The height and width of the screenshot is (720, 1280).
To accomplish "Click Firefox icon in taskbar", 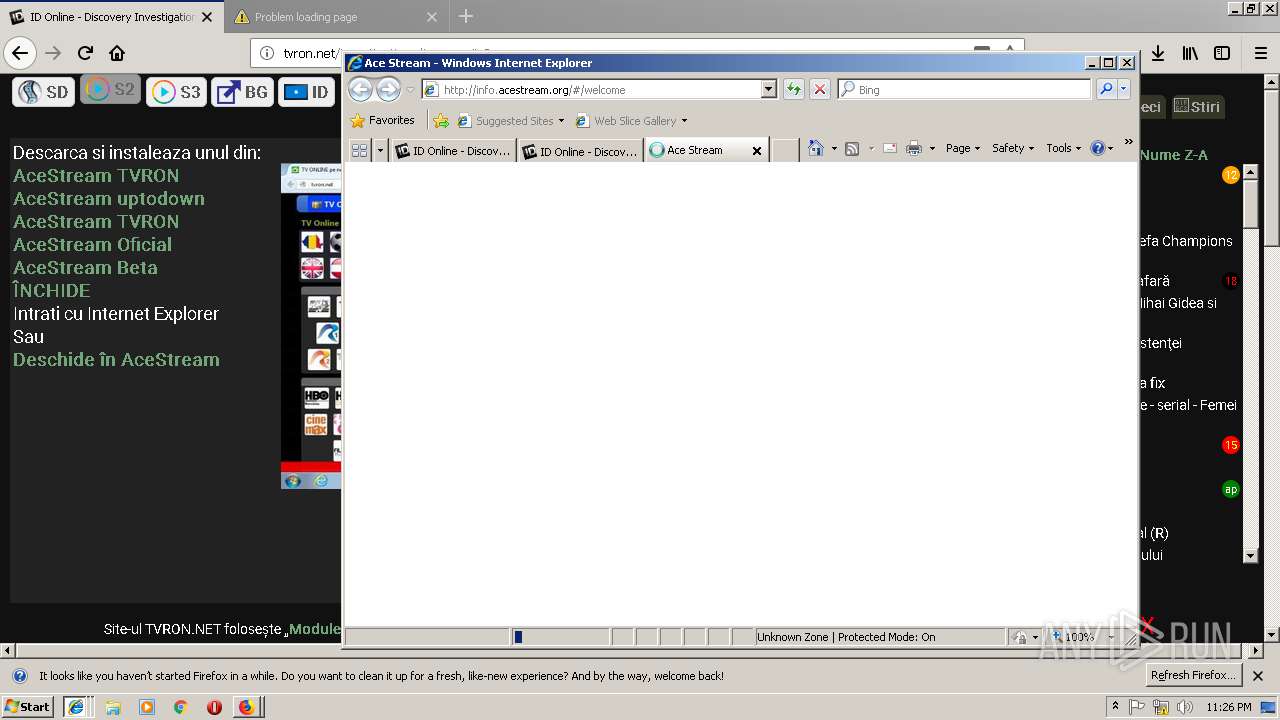I will (246, 706).
